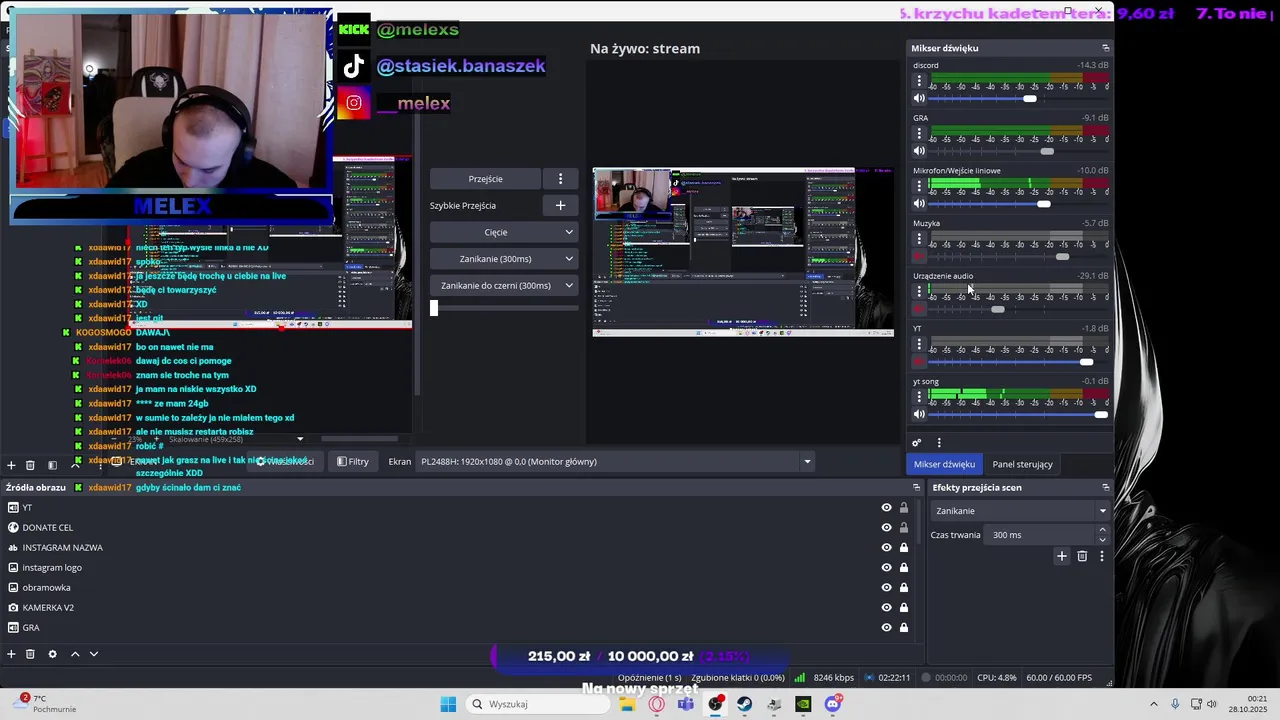Open Mikrofon/Wejście liniowe channel options menu
This screenshot has height=720, width=1280.
919,187
